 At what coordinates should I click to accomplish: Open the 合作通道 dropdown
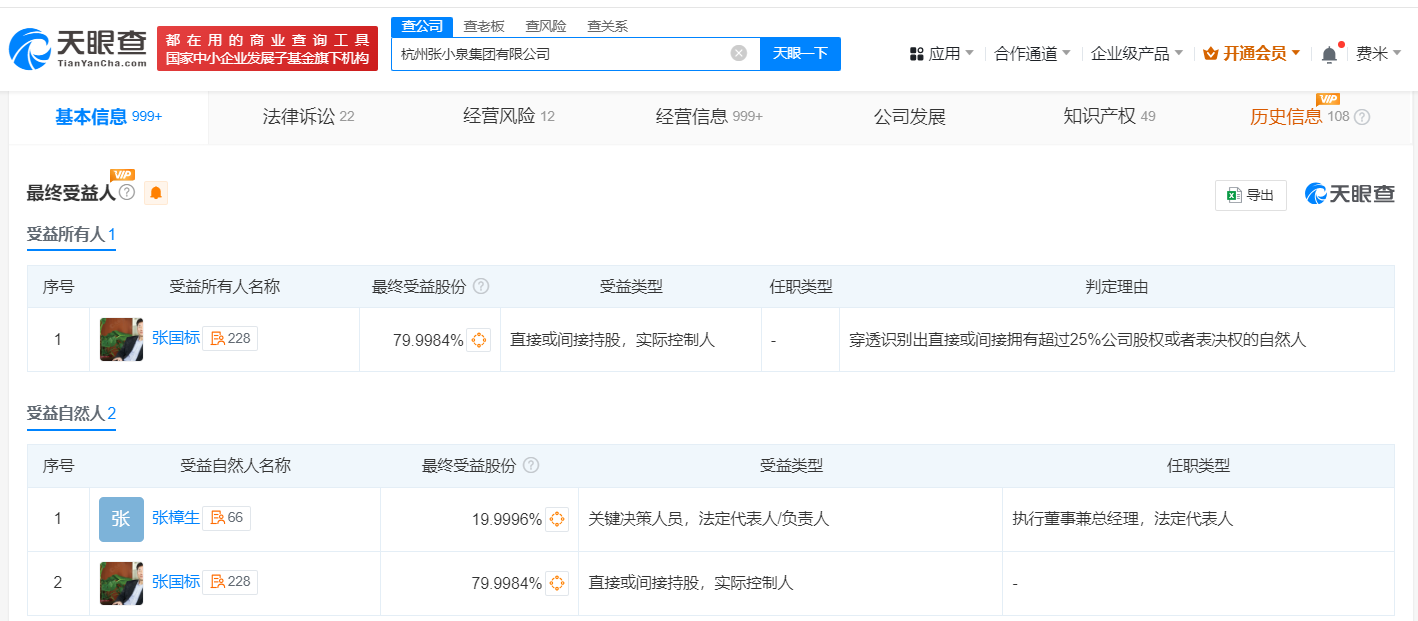(1032, 54)
